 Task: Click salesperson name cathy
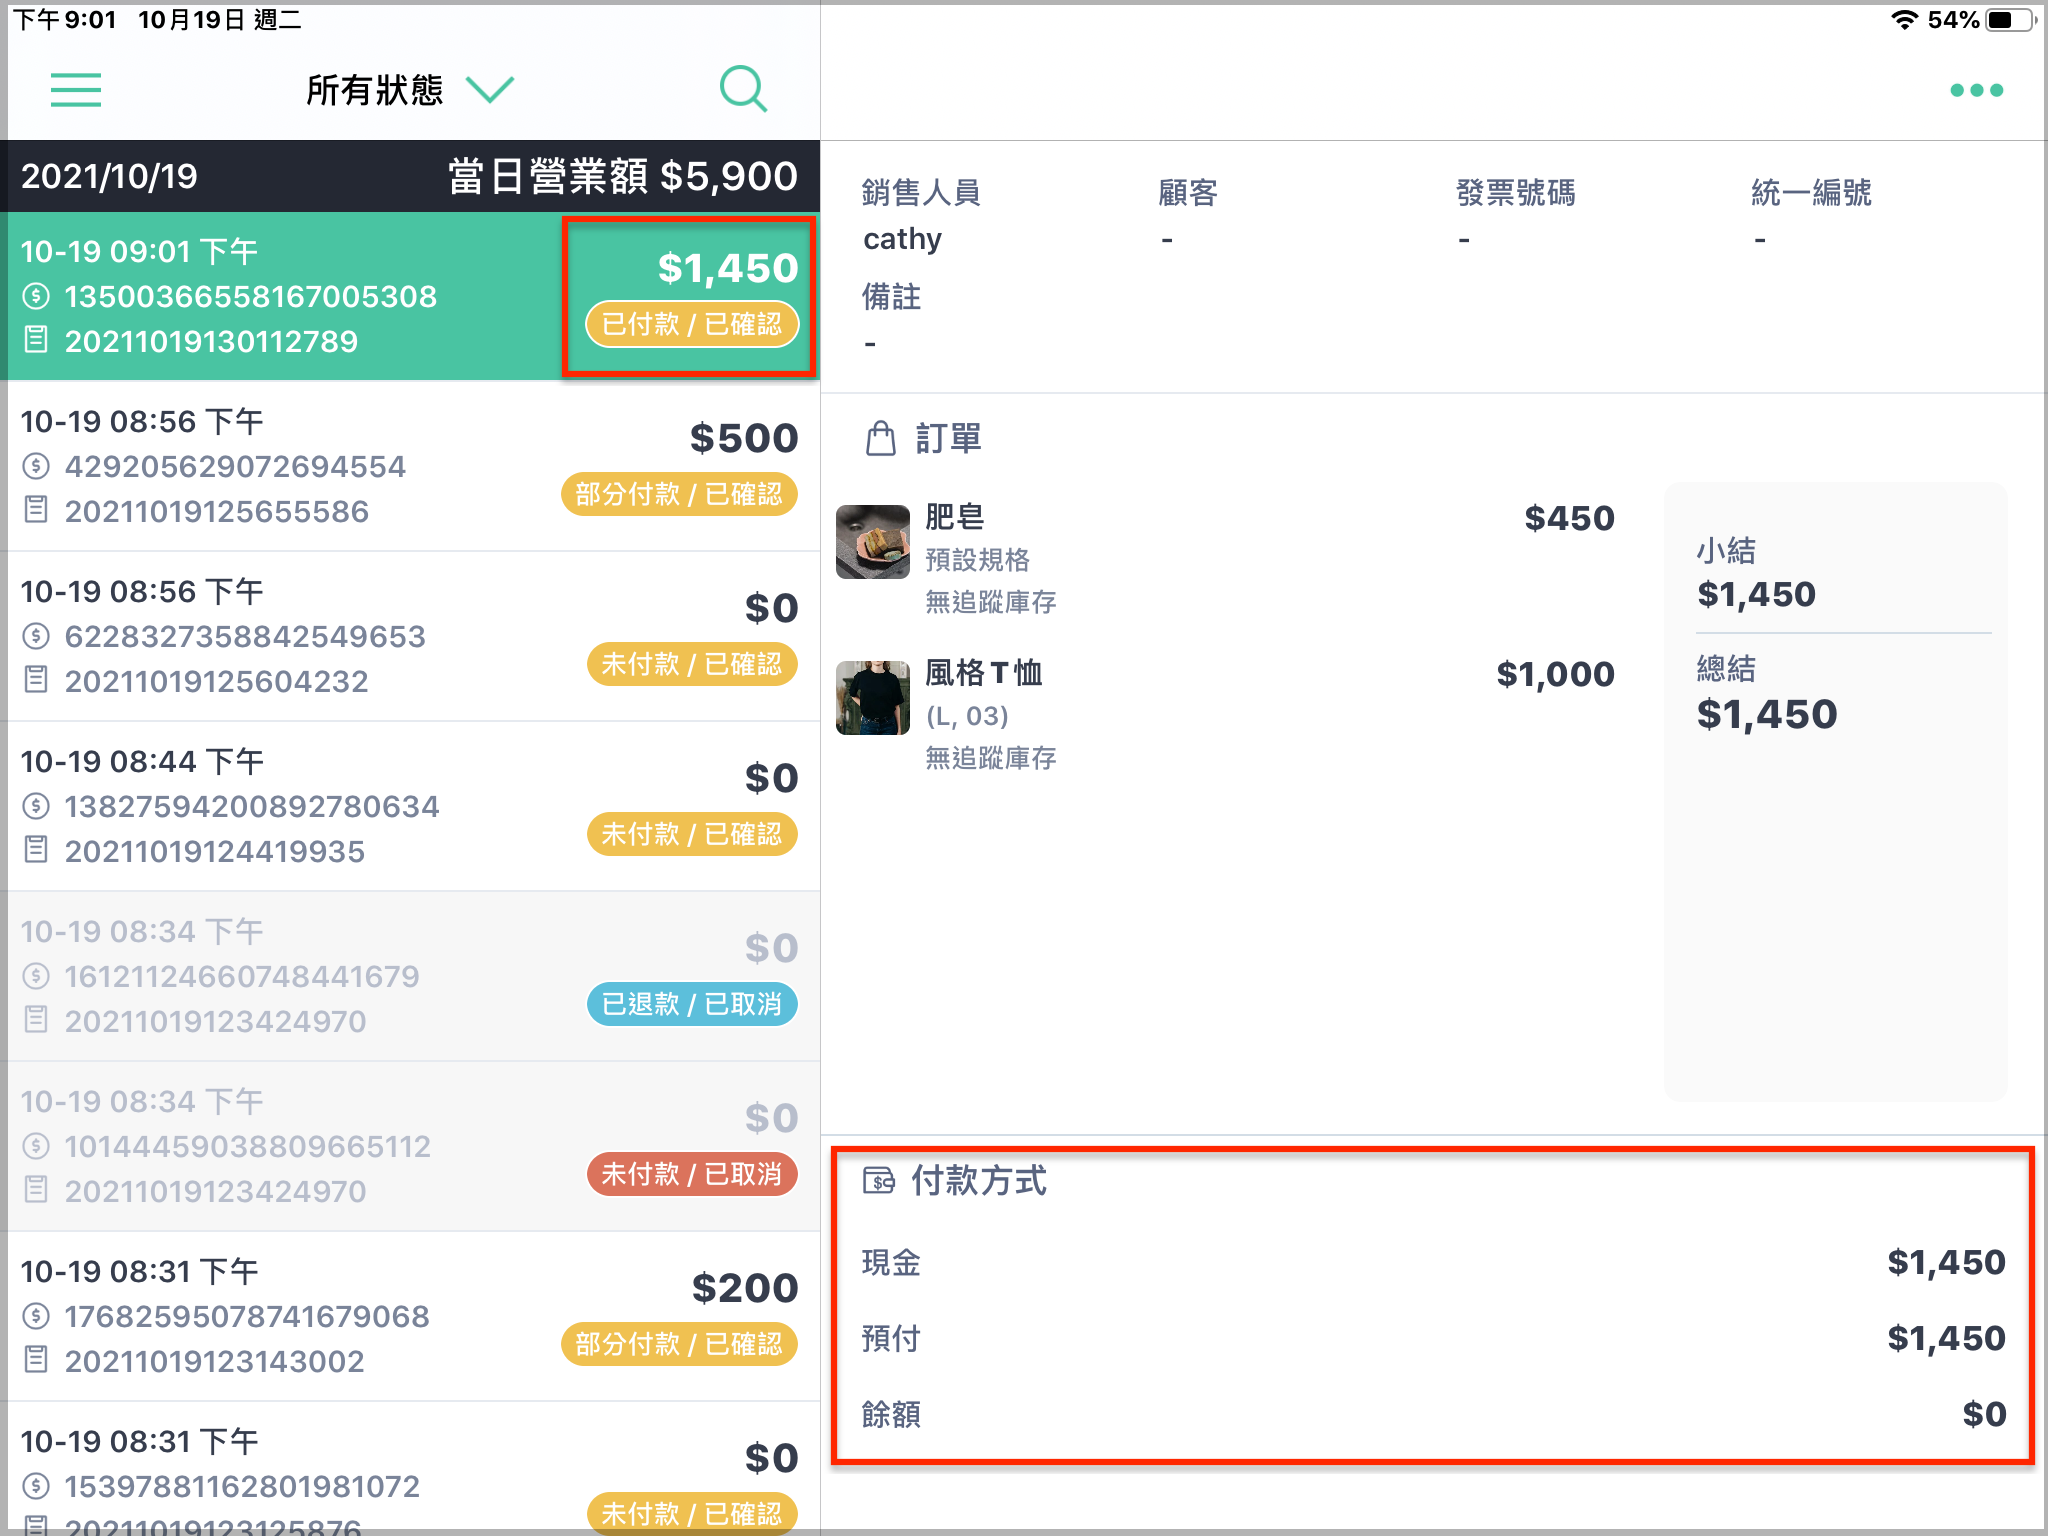pos(902,239)
